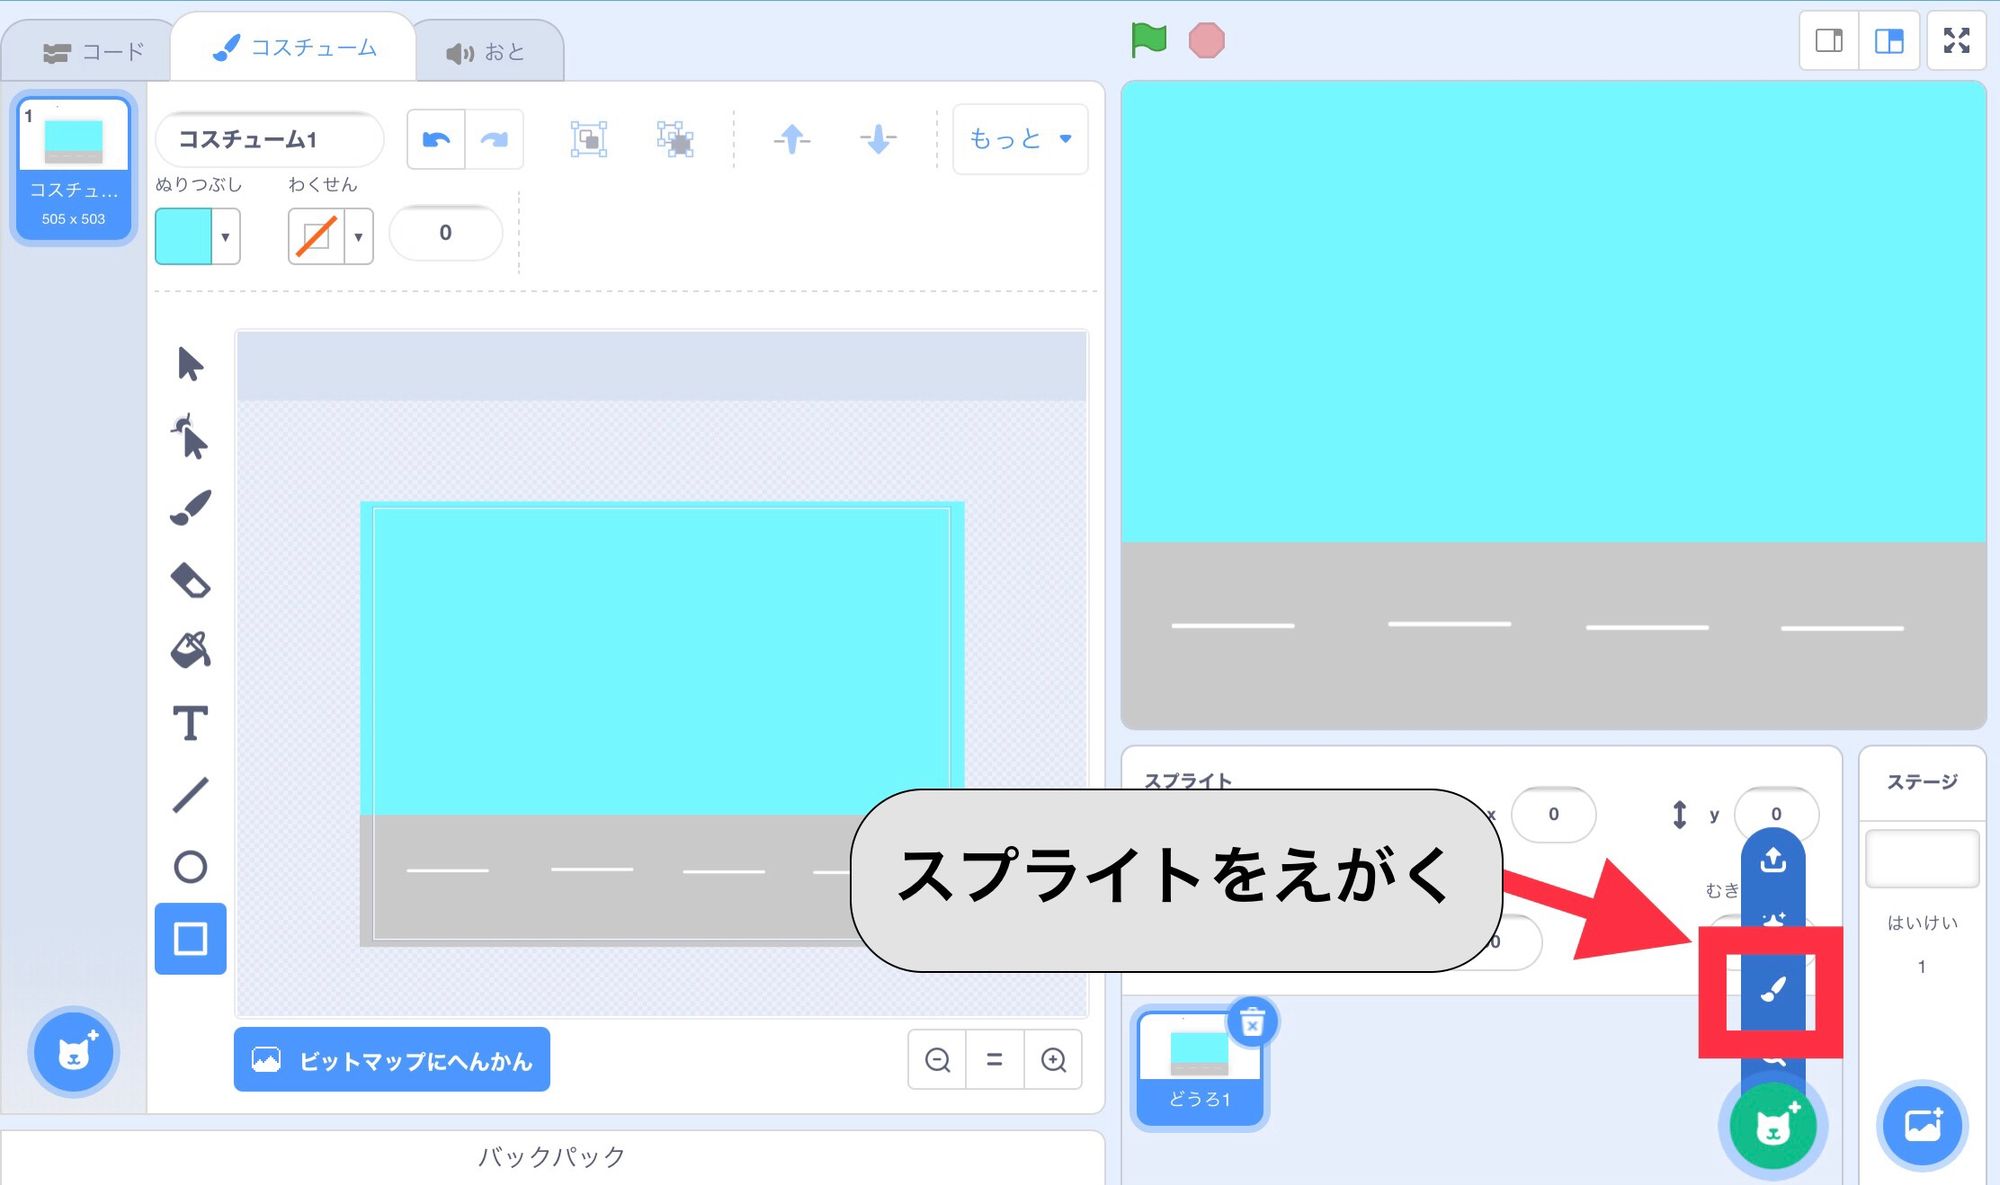Choose the Fill (paint bucket) tool
Image resolution: width=2000 pixels, height=1185 pixels.
(x=190, y=651)
